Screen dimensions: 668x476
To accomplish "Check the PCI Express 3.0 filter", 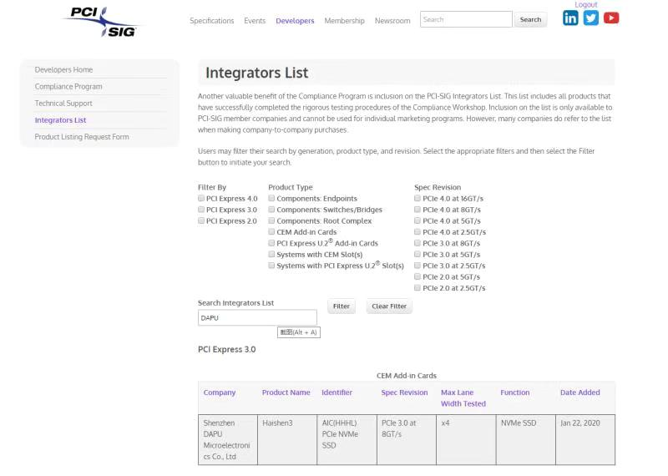I will [201, 209].
